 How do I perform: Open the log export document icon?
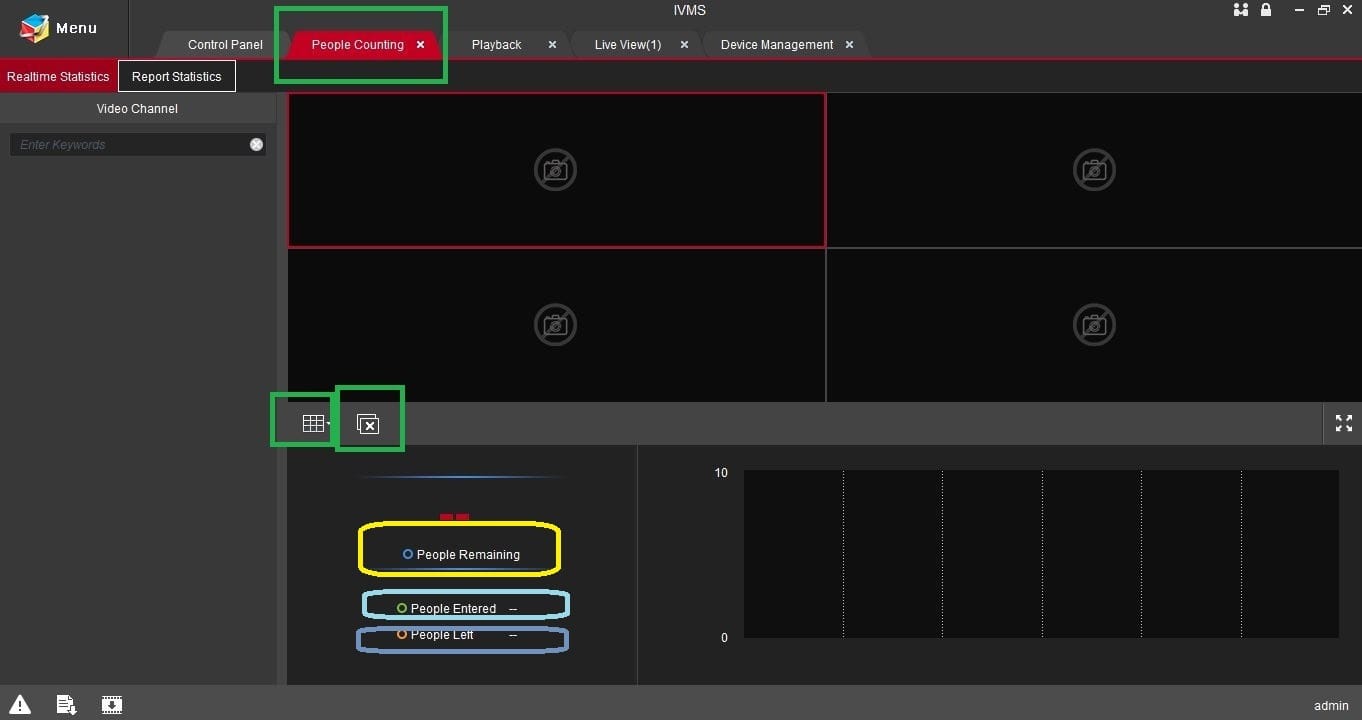65,704
